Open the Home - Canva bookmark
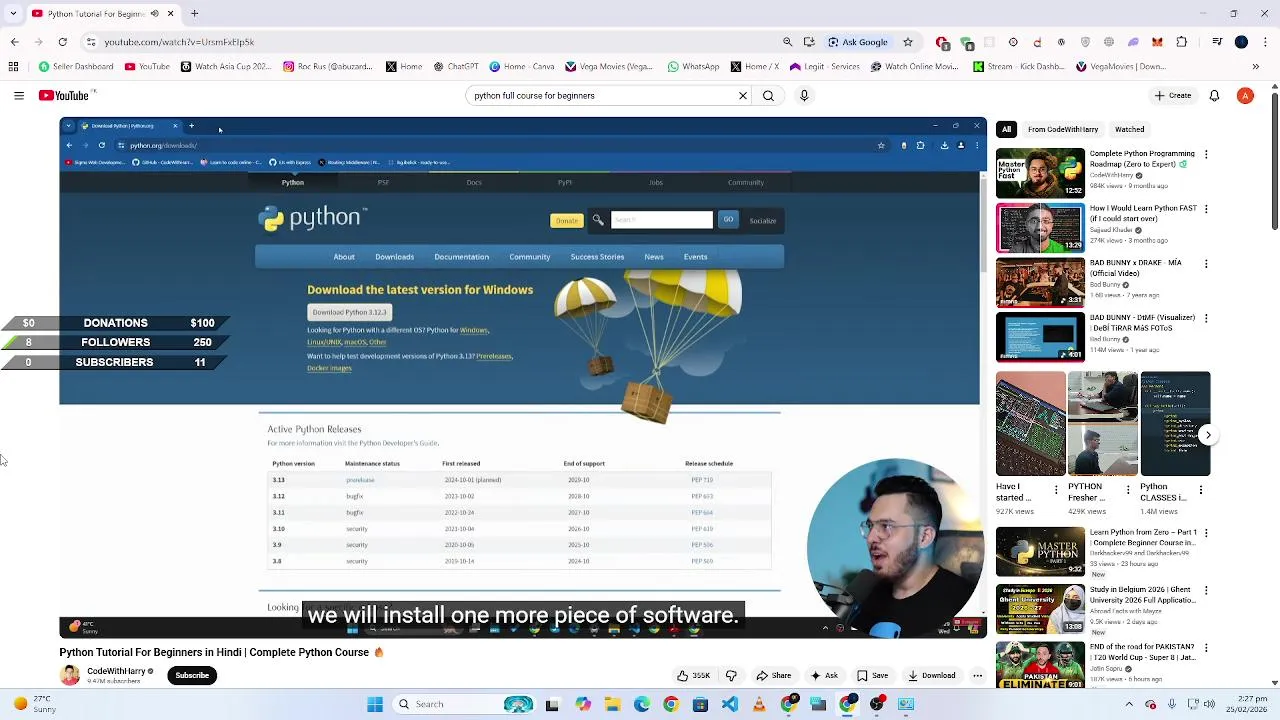Screen dimensions: 1280x720 522,67
